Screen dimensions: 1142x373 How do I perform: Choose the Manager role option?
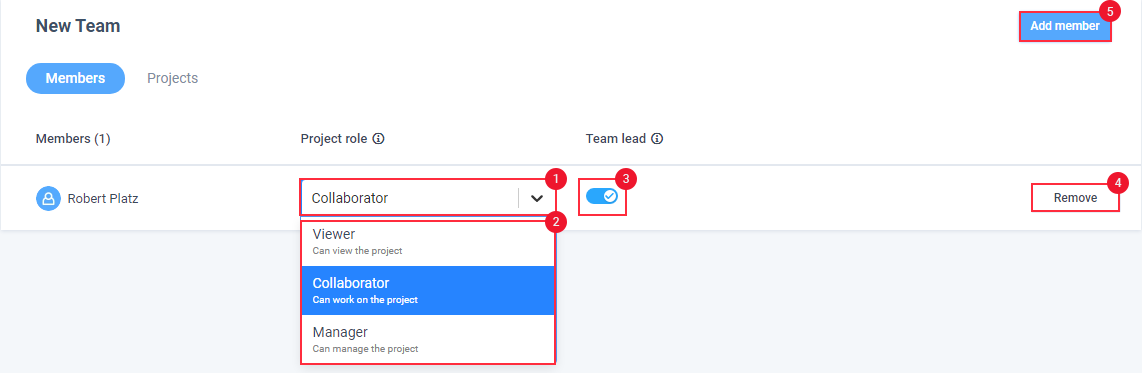(x=428, y=339)
